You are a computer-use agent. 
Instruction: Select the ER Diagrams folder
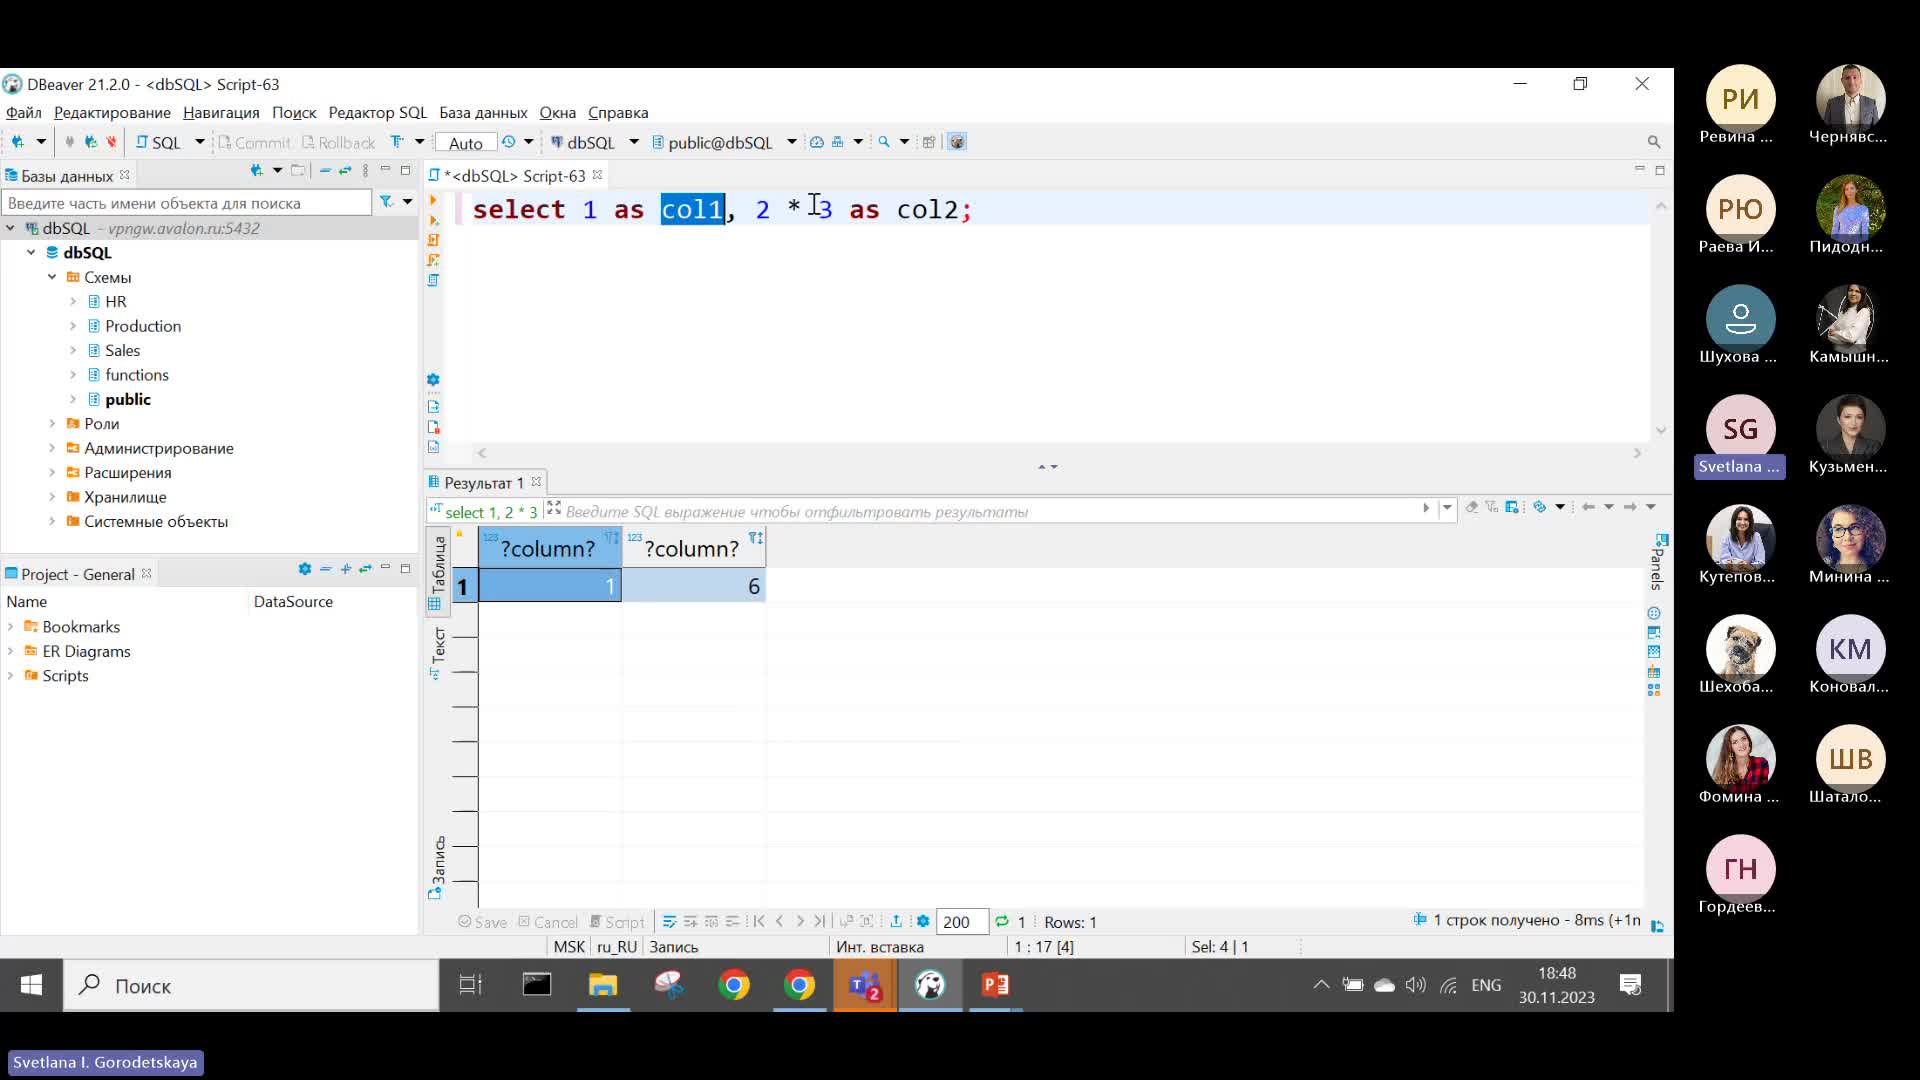coord(86,651)
